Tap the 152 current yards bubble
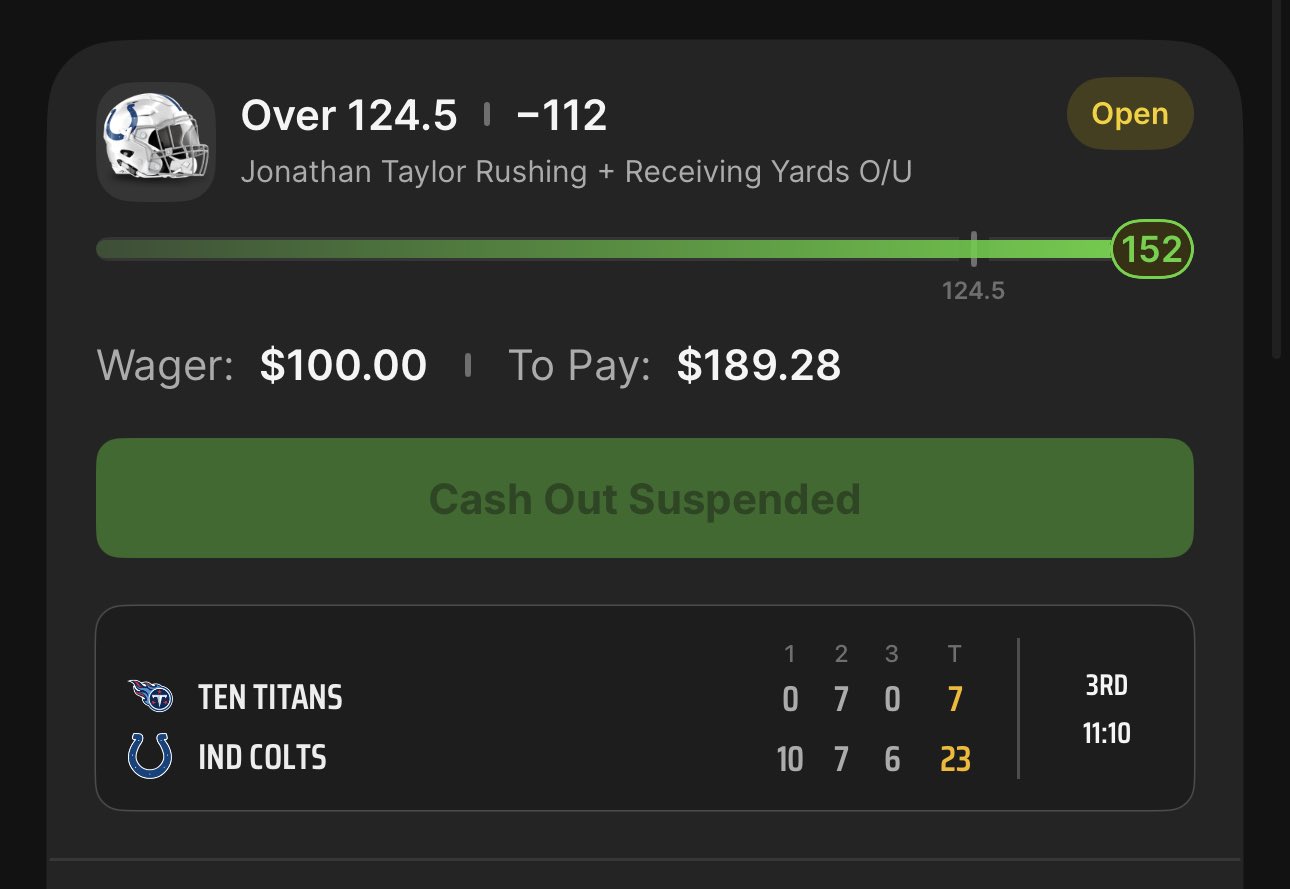 click(x=1152, y=249)
